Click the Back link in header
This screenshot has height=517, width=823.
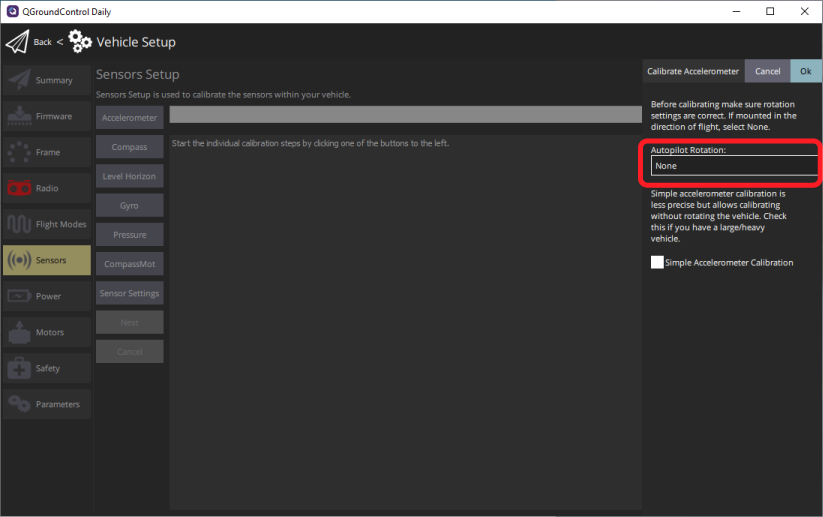pyautogui.click(x=43, y=42)
